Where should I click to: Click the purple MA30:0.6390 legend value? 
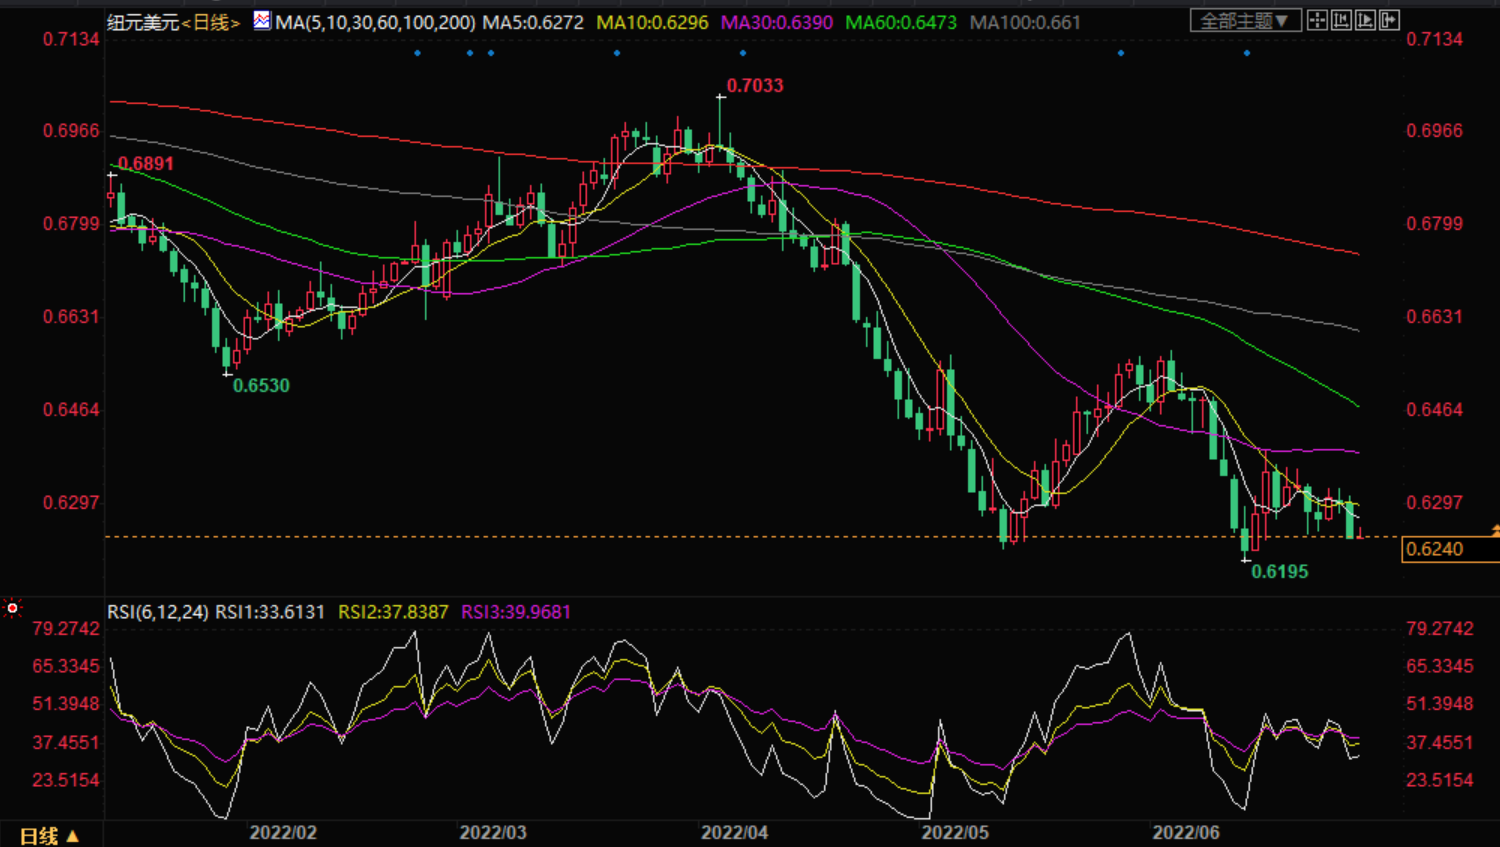click(776, 22)
